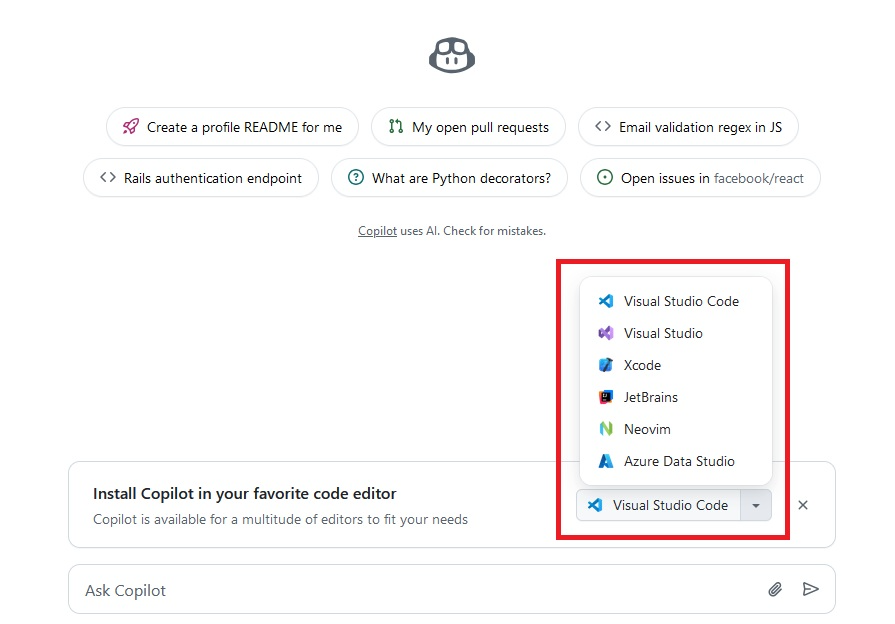This screenshot has height=624, width=895.
Task: Choose Visual Studio menu entry
Action: 662,333
